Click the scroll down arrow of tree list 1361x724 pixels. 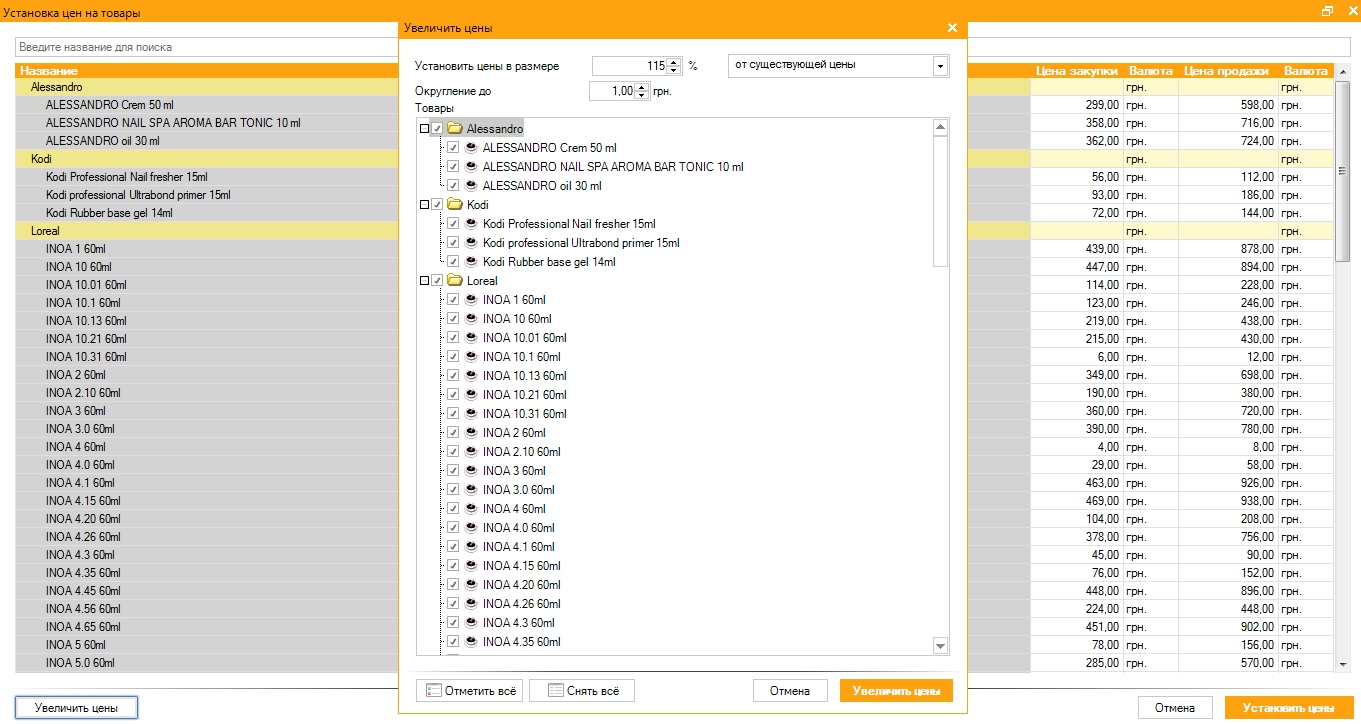point(940,647)
